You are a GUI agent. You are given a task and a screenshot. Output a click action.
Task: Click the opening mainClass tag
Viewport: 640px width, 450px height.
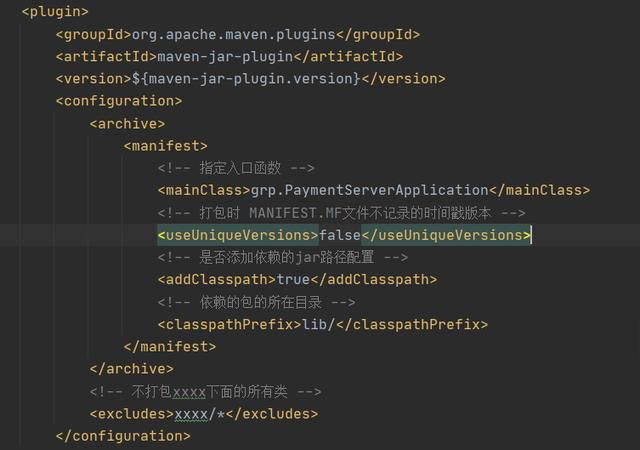pos(204,190)
